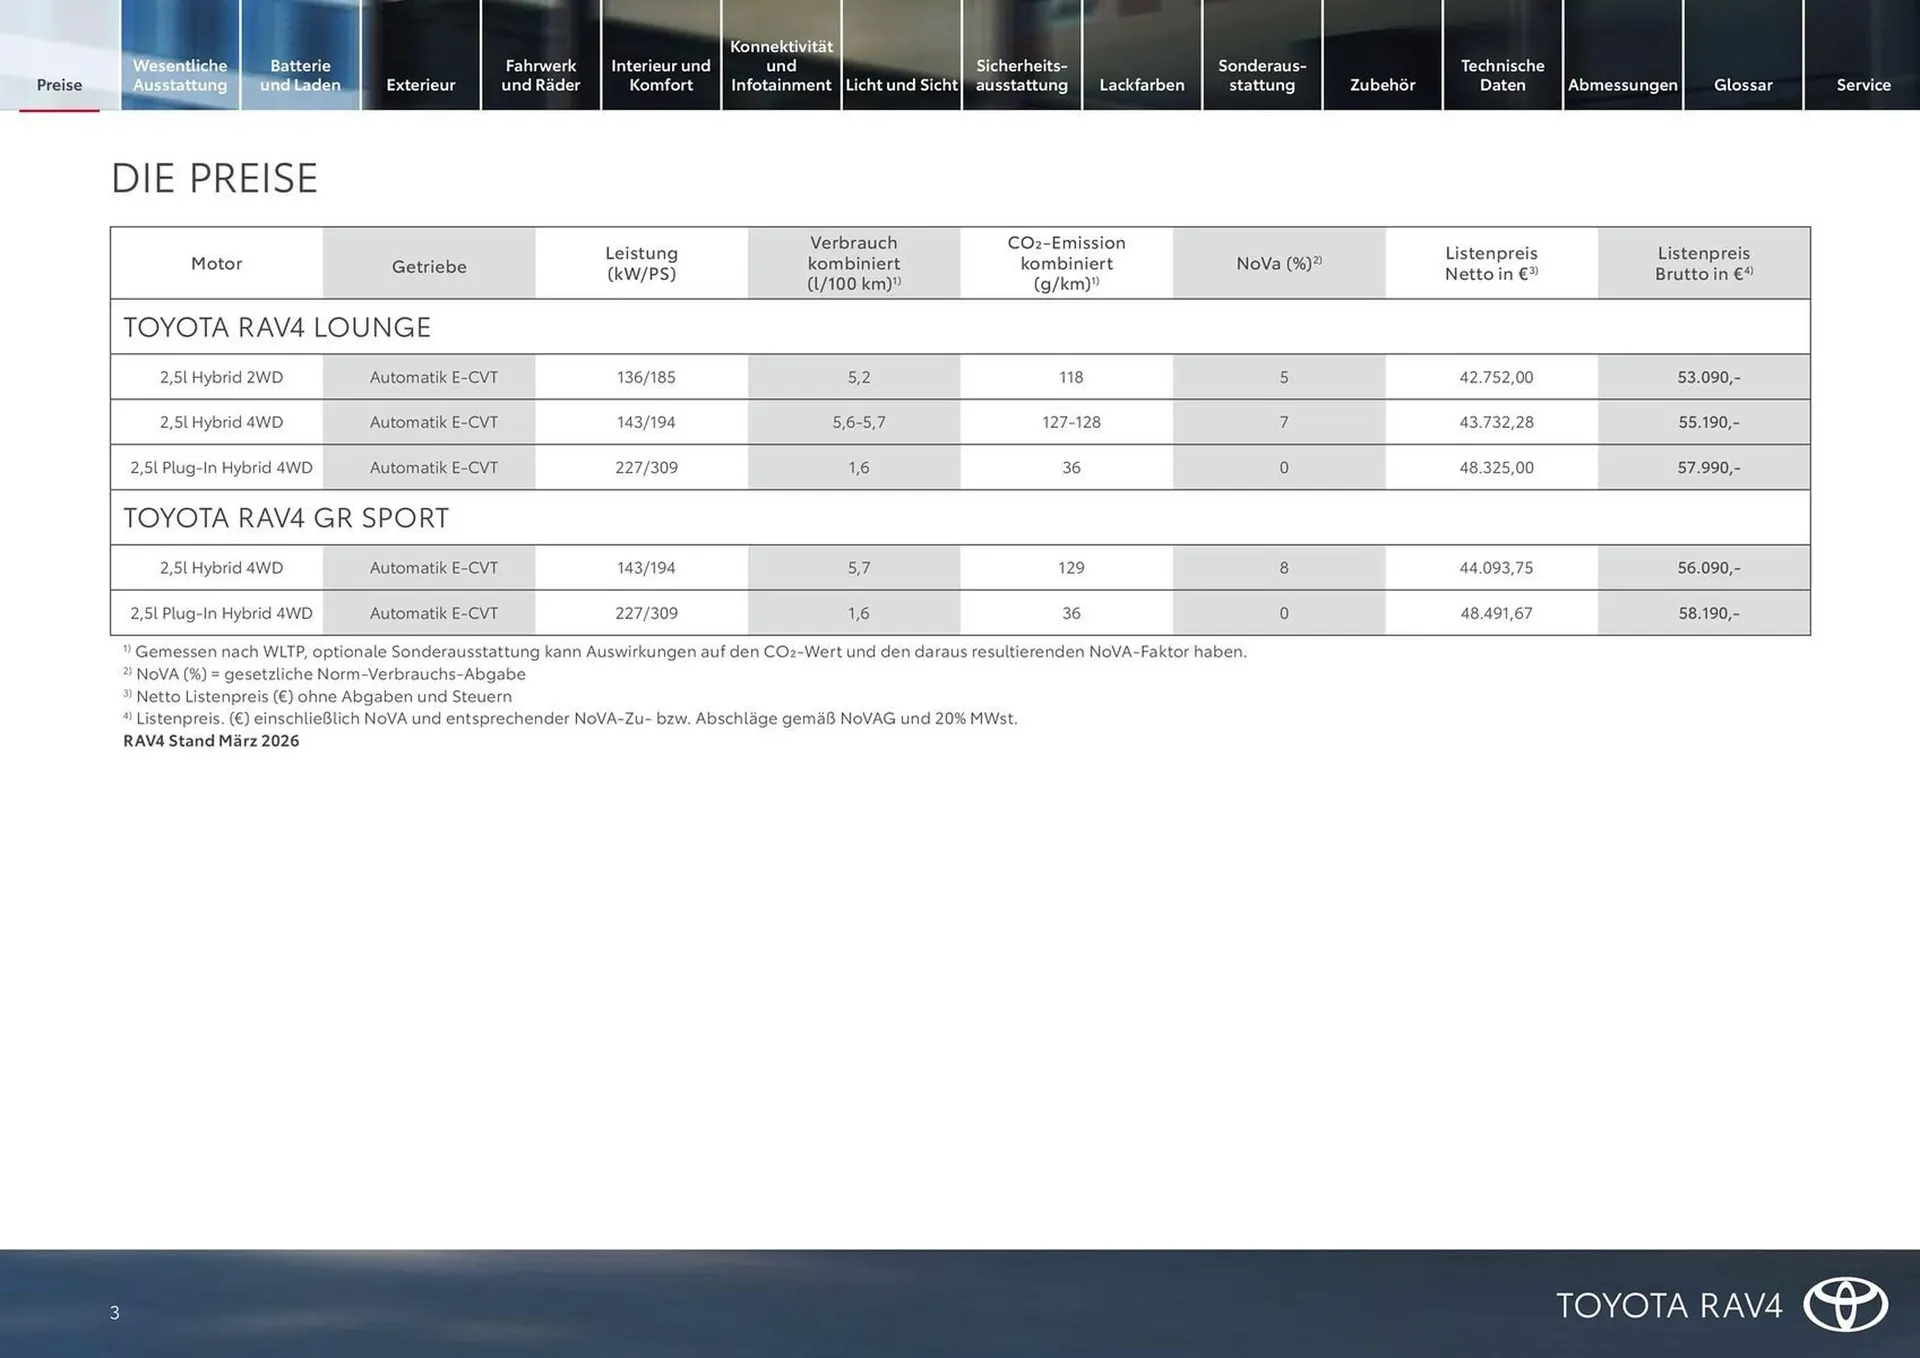Open Sicherheitsausstattung tab
This screenshot has width=1920, height=1358.
tap(1021, 75)
